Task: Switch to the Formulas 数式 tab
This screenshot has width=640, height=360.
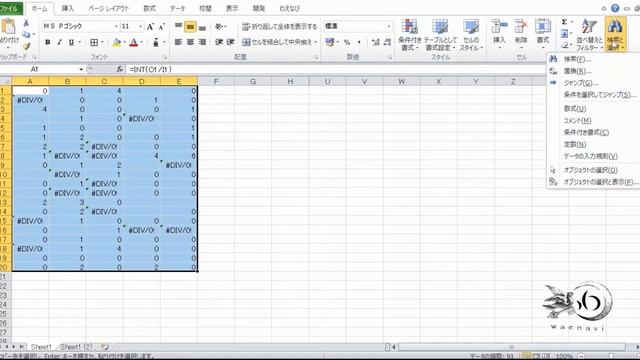Action: [x=149, y=8]
